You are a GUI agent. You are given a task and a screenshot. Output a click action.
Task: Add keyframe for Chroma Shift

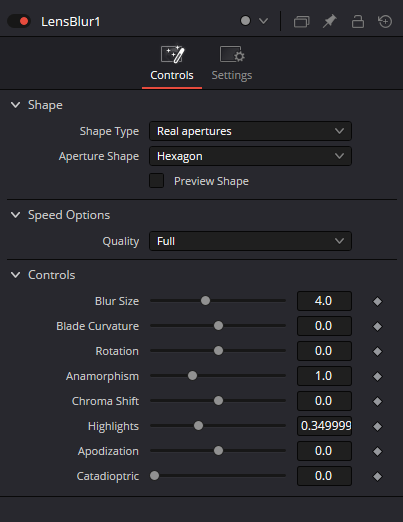click(377, 401)
